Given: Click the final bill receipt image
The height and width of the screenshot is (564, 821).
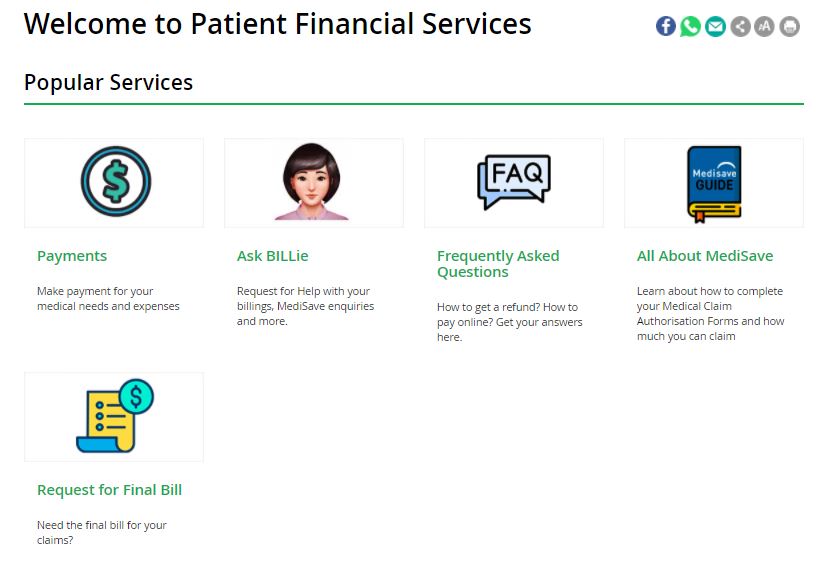Looking at the screenshot, I should pos(115,416).
